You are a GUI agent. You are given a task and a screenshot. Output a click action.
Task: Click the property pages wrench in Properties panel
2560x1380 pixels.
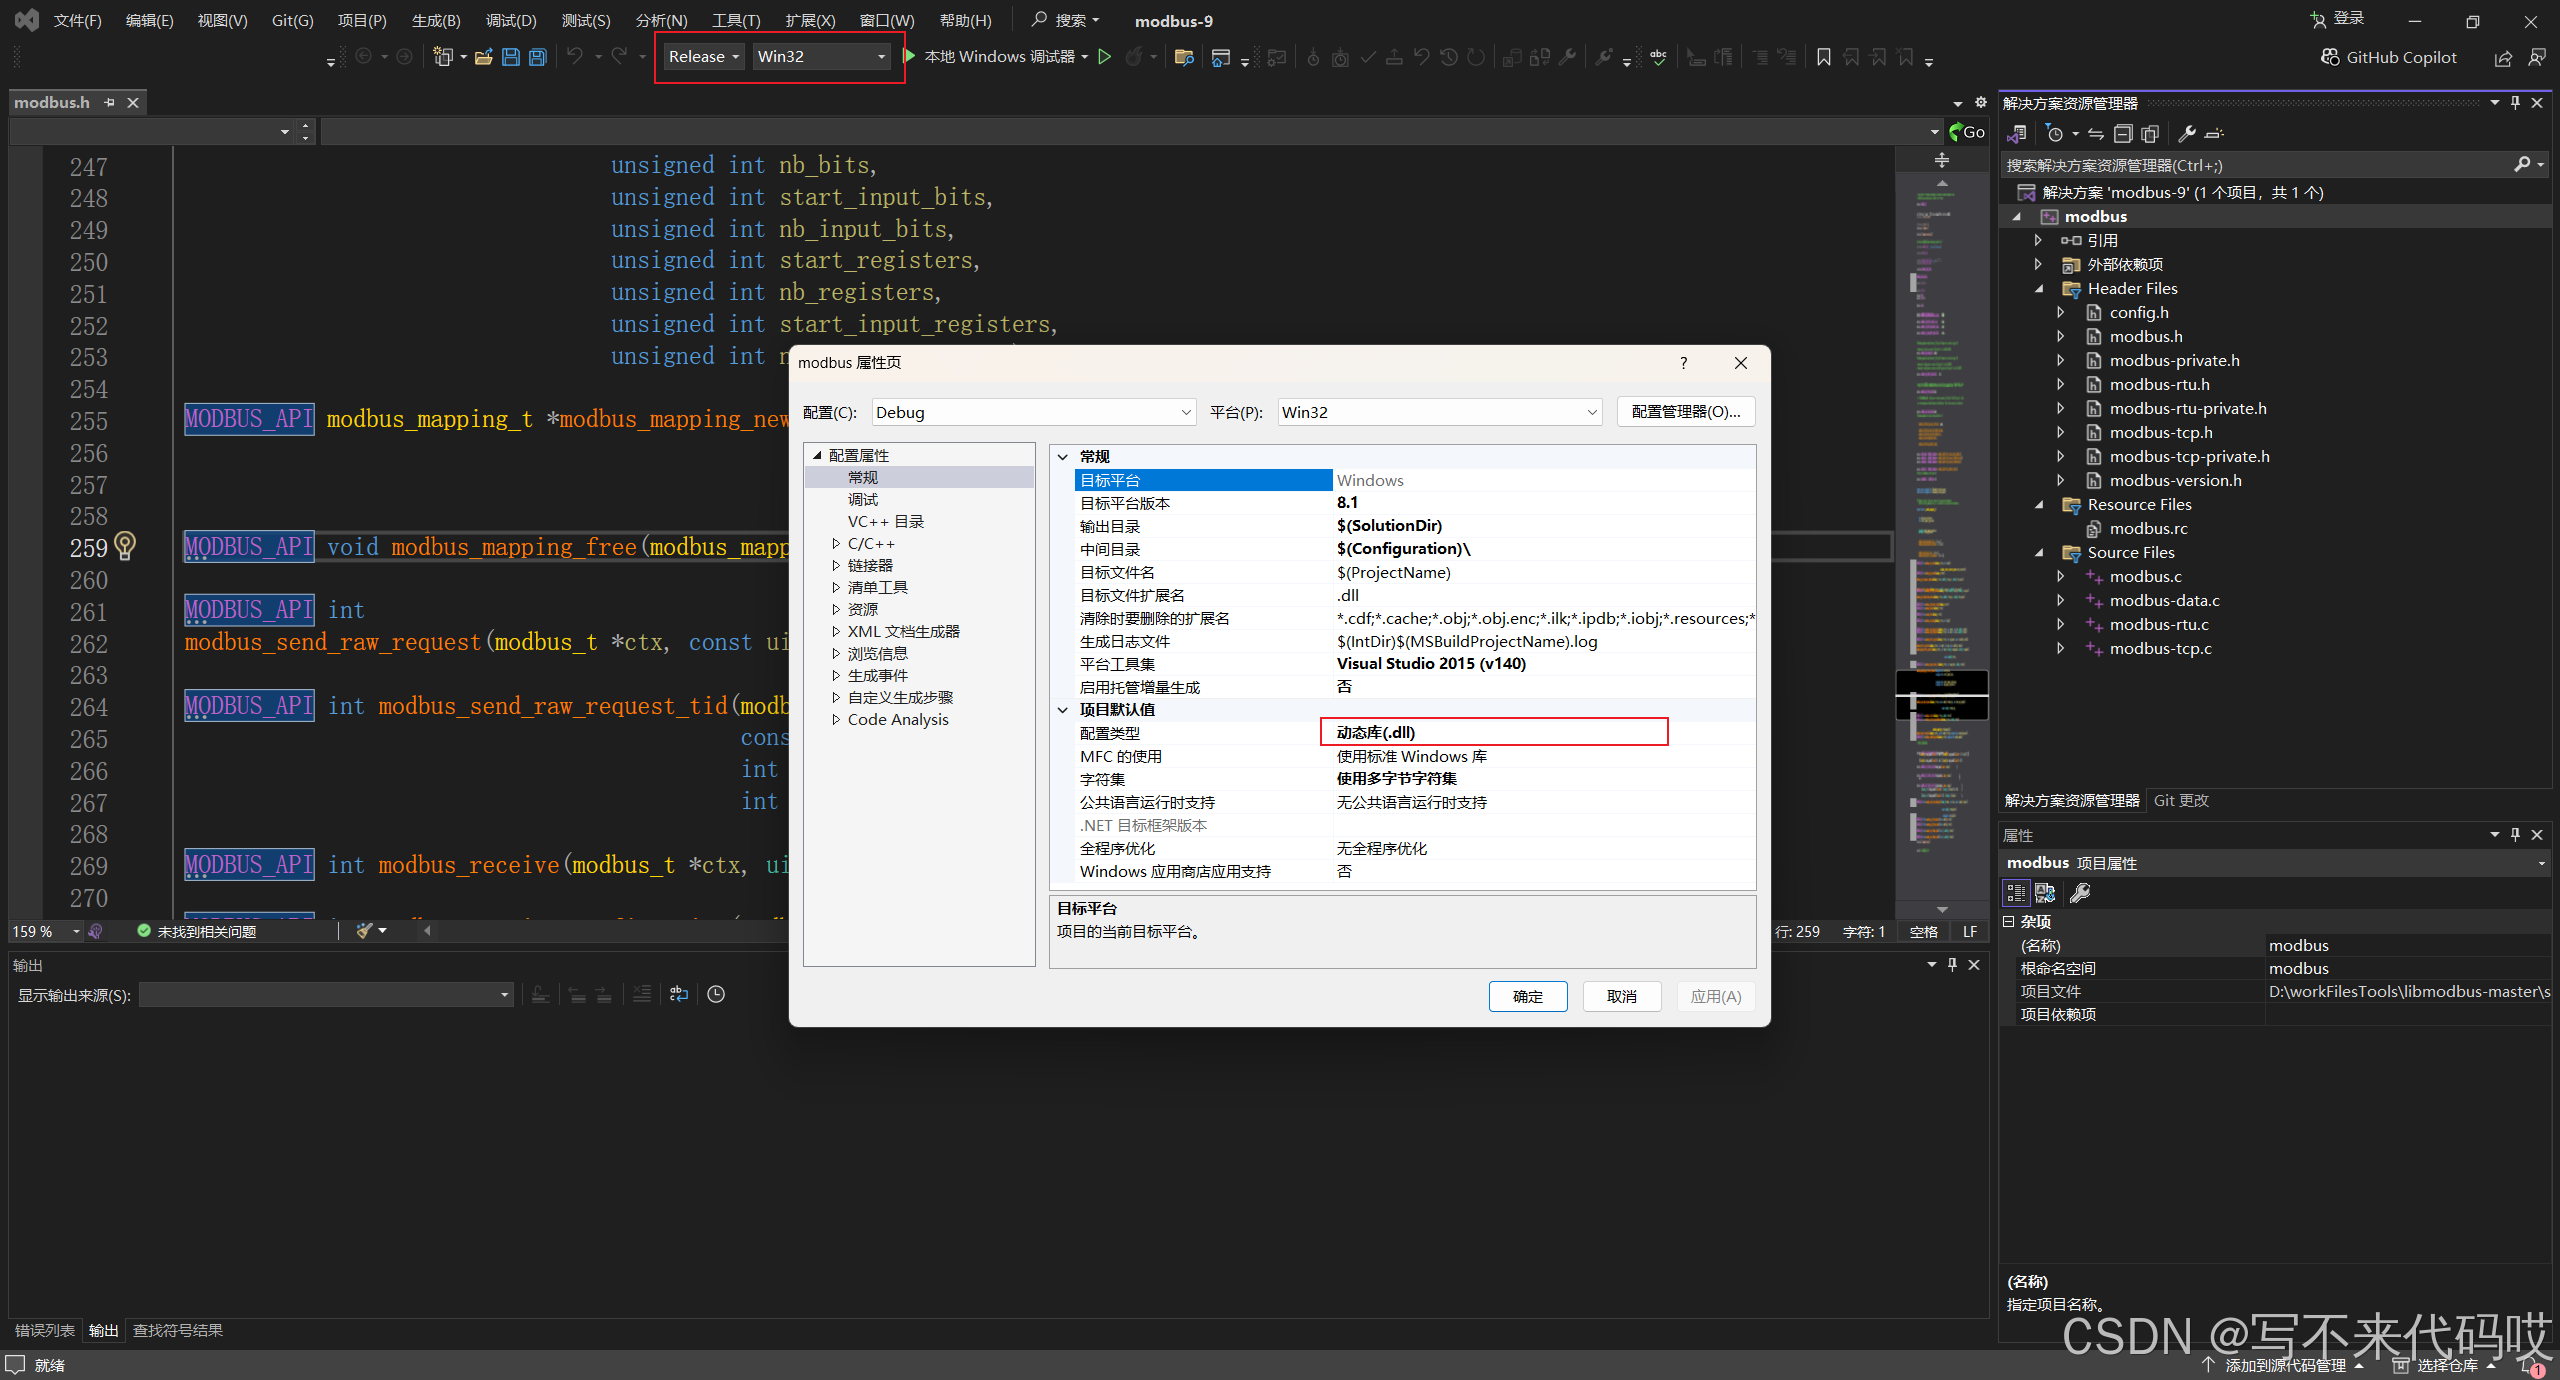pyautogui.click(x=2079, y=892)
